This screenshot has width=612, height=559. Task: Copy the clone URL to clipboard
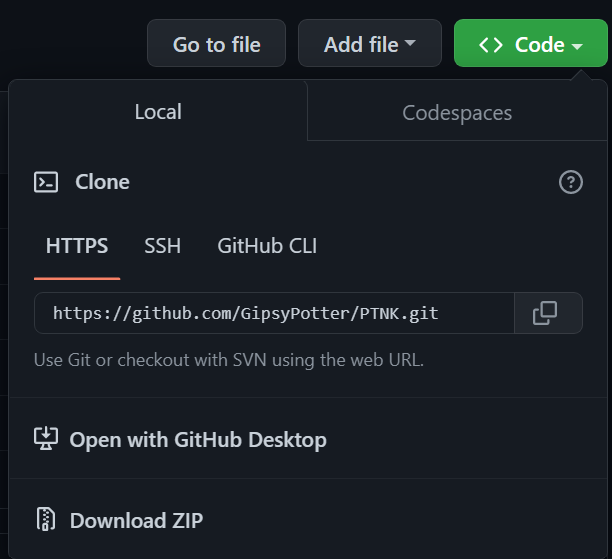pos(548,313)
